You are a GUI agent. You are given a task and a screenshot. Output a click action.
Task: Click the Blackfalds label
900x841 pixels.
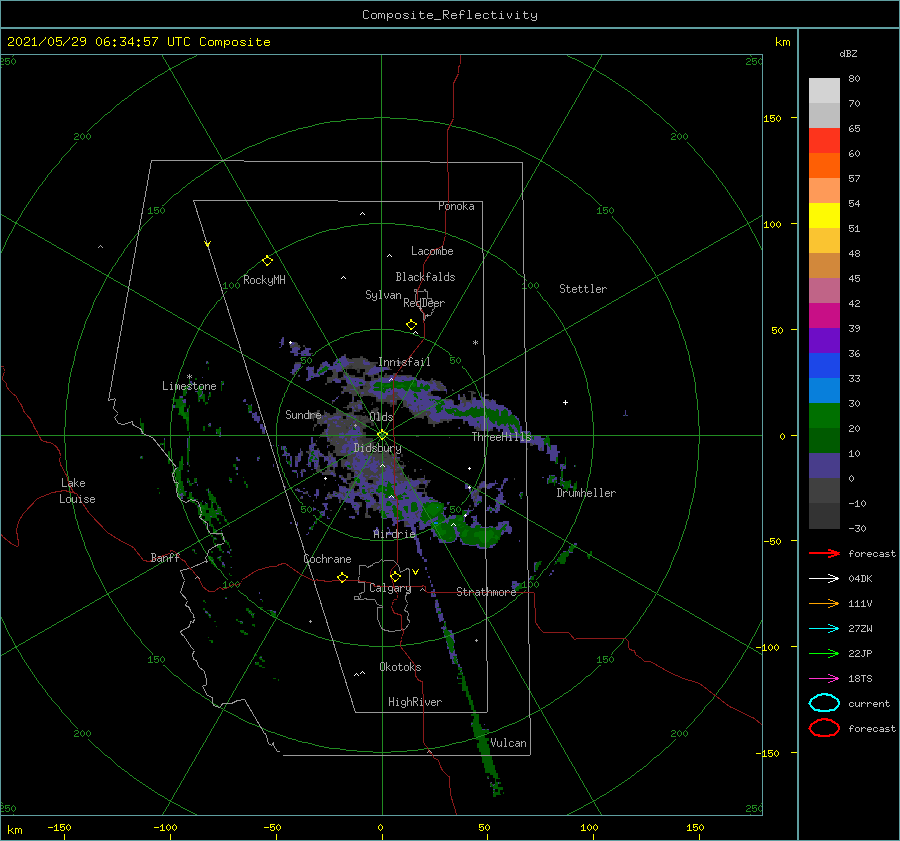tap(425, 277)
